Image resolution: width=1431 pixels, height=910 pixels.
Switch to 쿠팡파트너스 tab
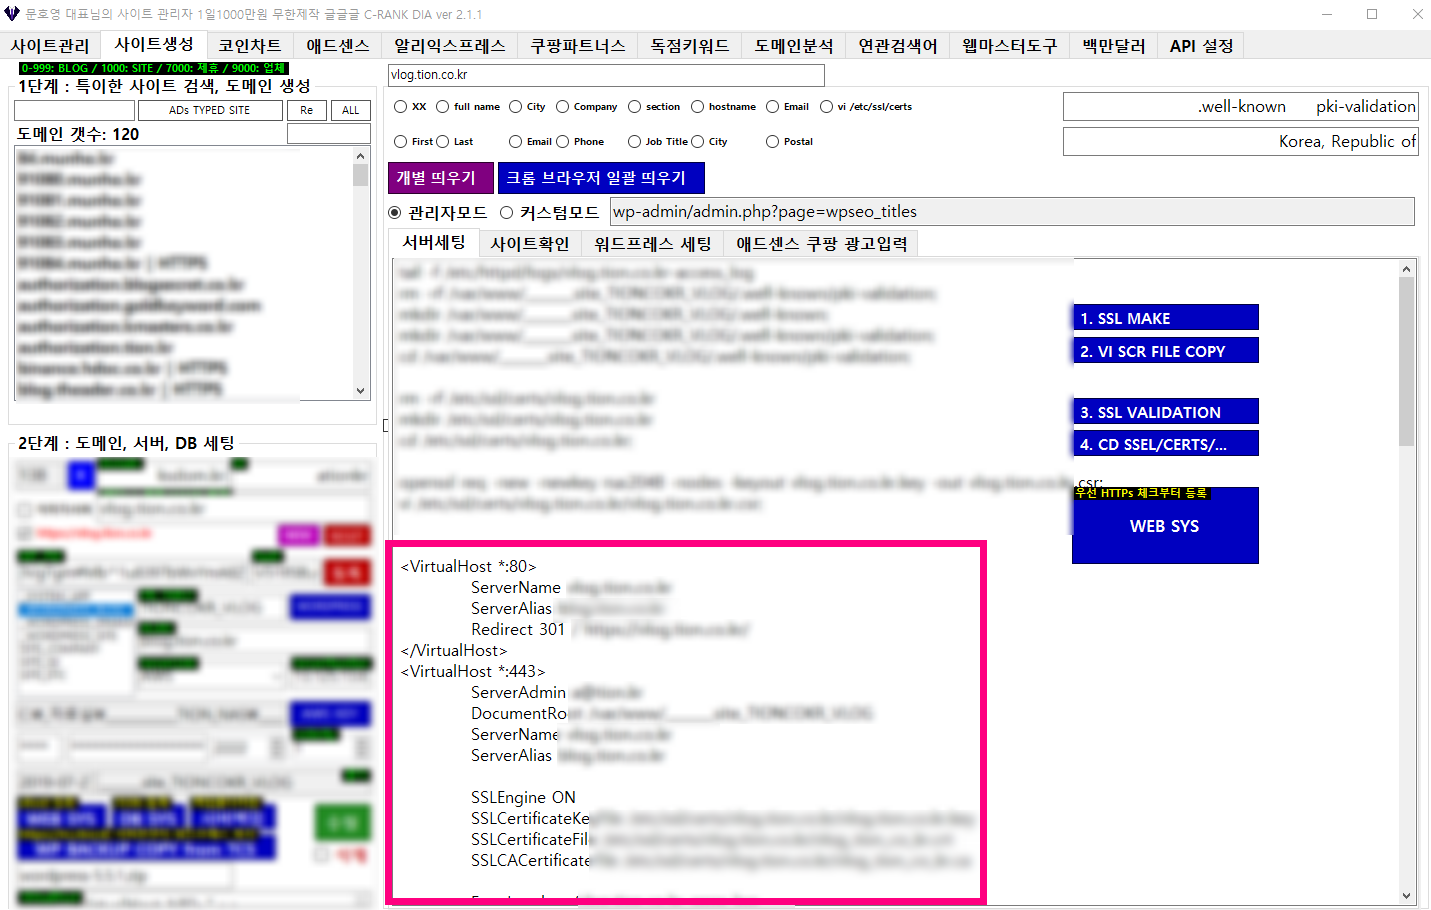(578, 46)
